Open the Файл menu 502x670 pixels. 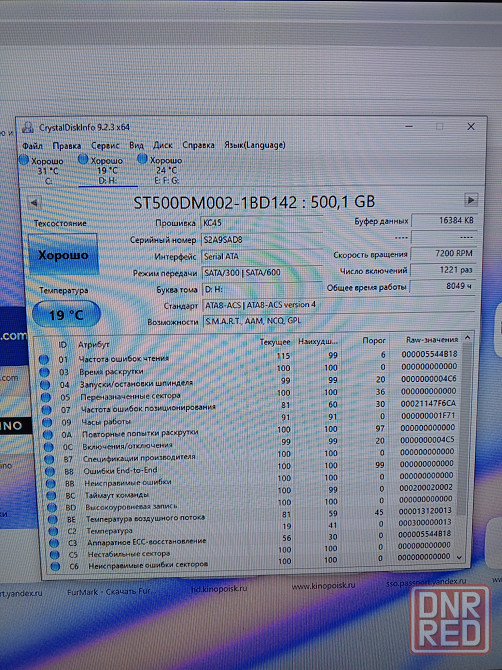point(32,146)
